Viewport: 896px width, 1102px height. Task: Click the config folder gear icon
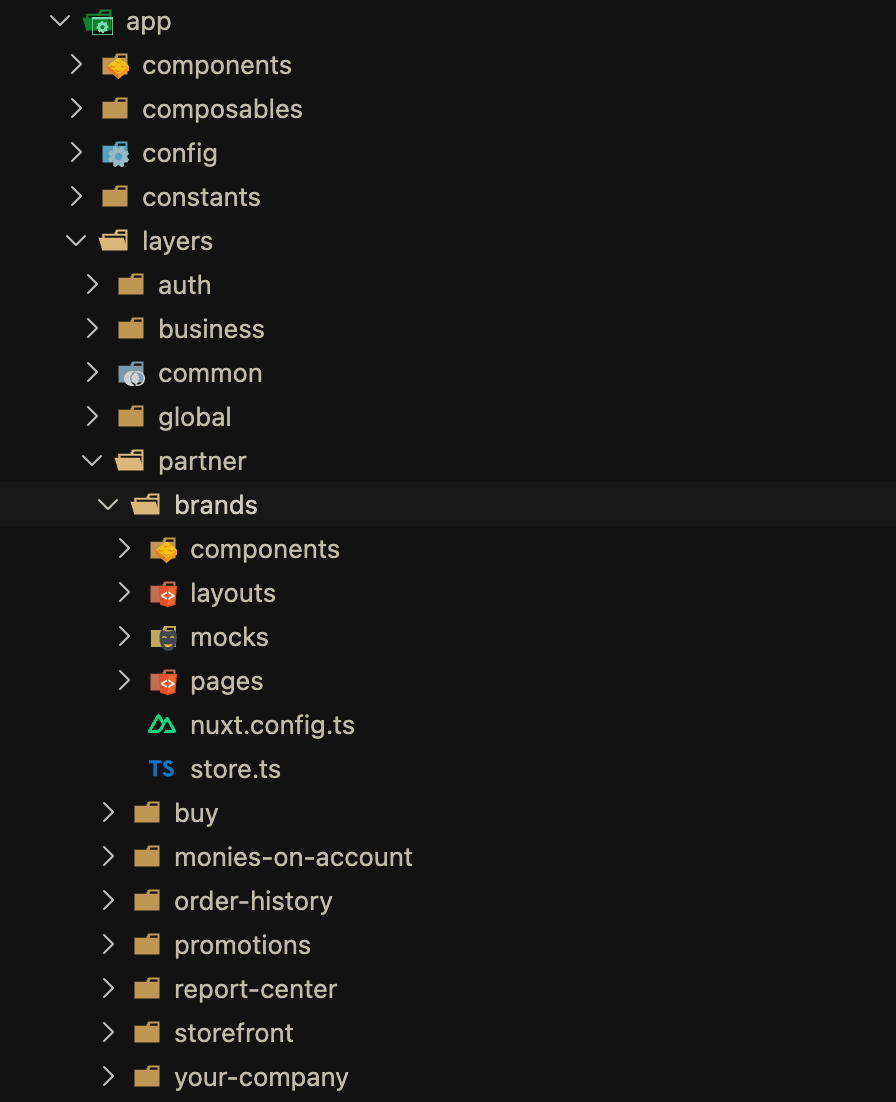pos(115,153)
